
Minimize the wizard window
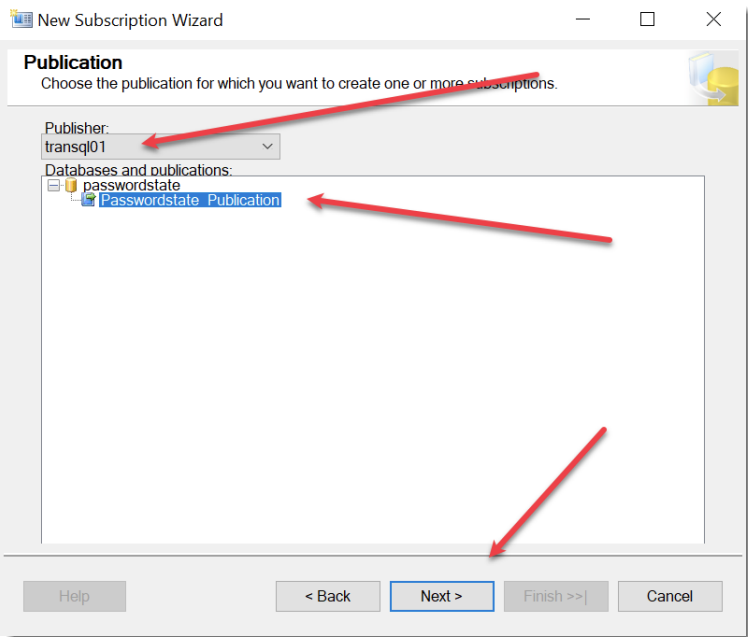[582, 20]
